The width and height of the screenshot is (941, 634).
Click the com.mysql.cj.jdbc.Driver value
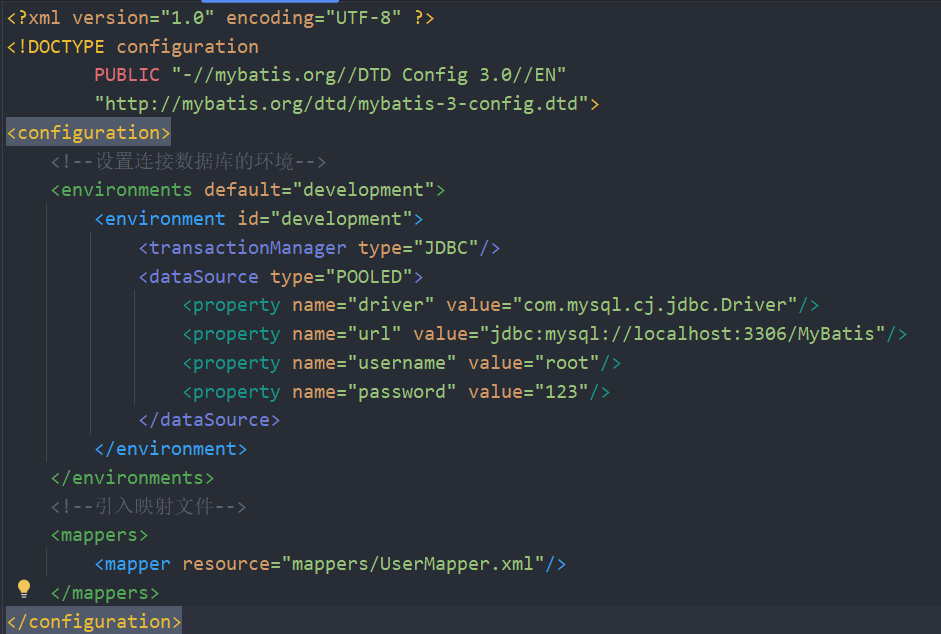[660, 305]
